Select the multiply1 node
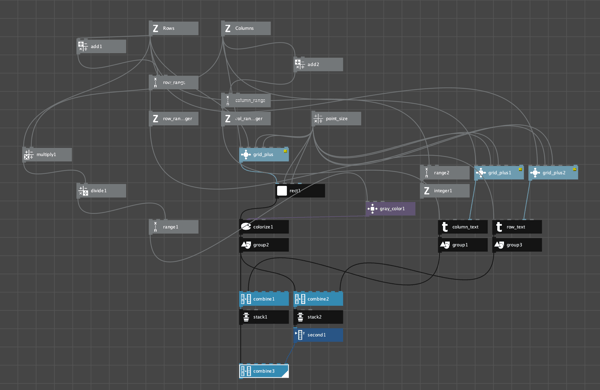 coord(47,155)
